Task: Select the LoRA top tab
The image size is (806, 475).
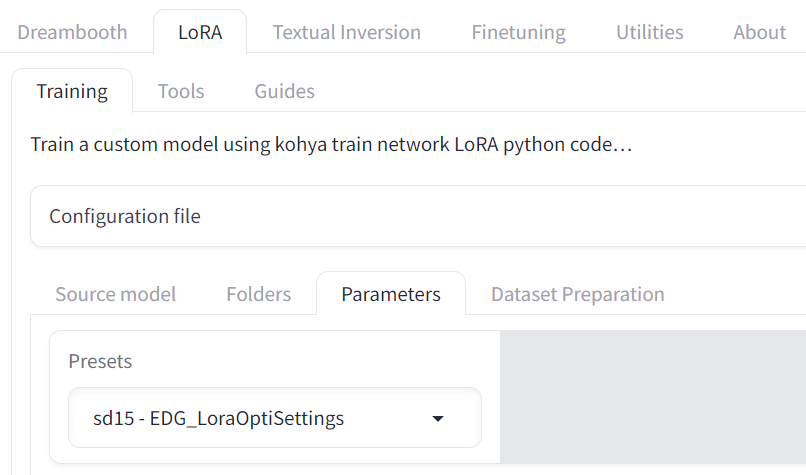Action: [x=200, y=32]
